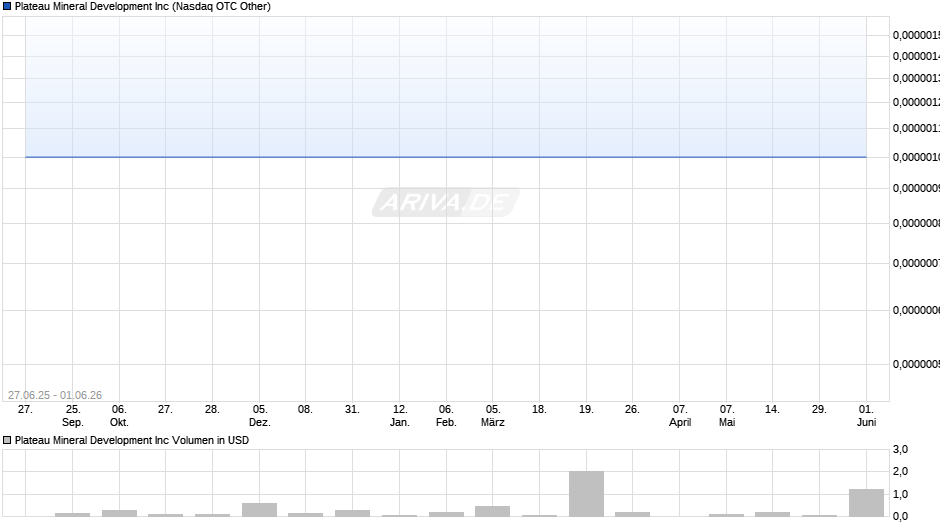Click the '31.' x-axis label
940x526 pixels.
352,409
